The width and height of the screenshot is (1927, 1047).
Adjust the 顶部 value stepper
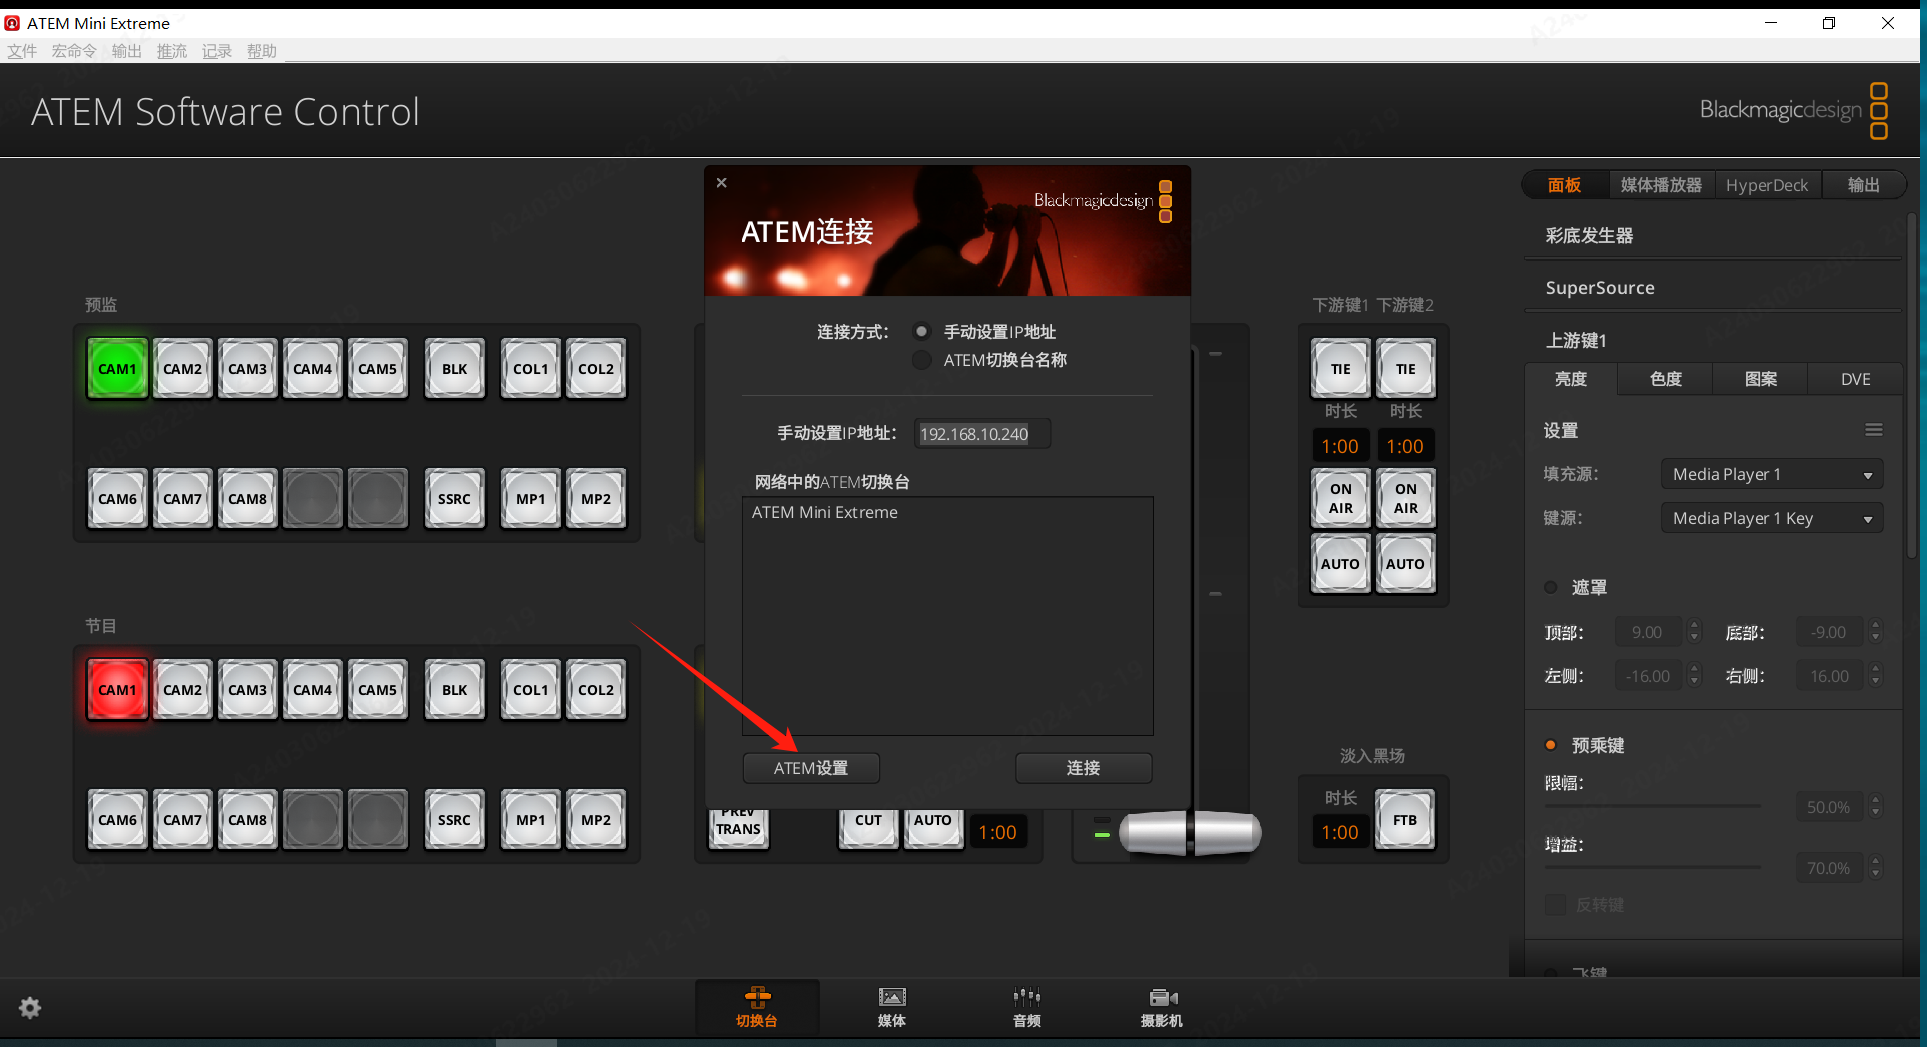(x=1694, y=632)
